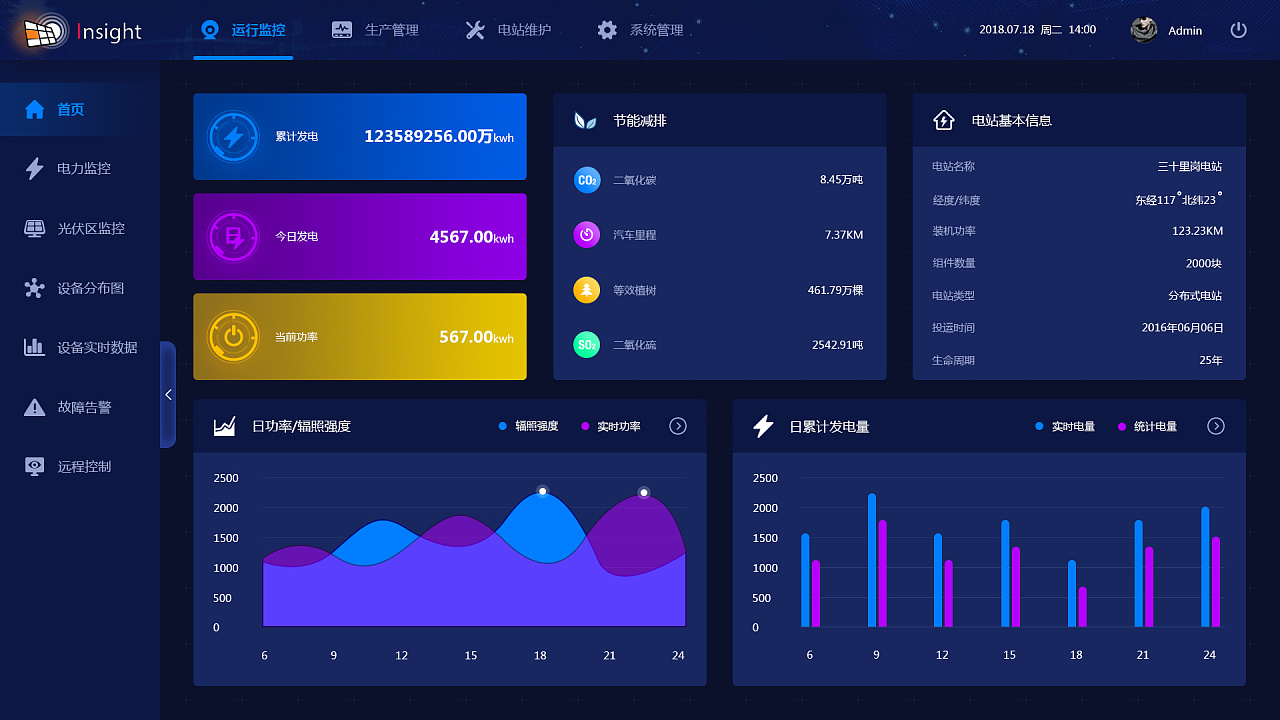Expand 日累计发电量 chart arrow button
This screenshot has height=720, width=1280.
click(x=1216, y=426)
